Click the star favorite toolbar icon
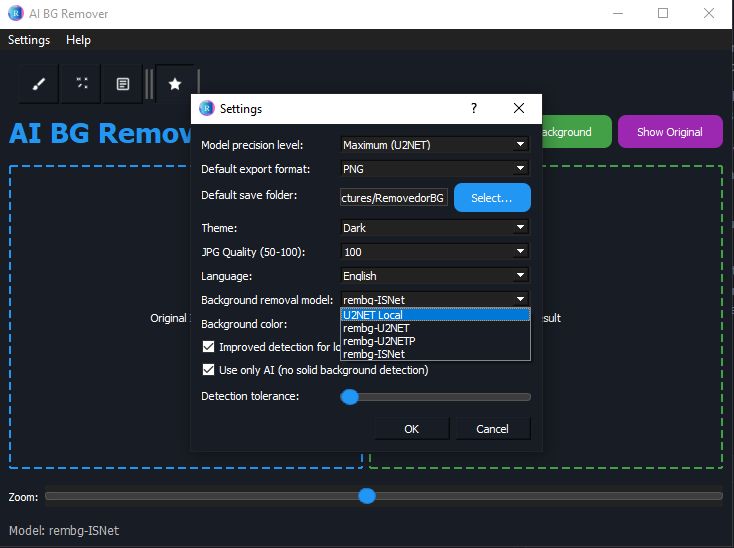Viewport: 734px width, 548px height. tap(175, 85)
